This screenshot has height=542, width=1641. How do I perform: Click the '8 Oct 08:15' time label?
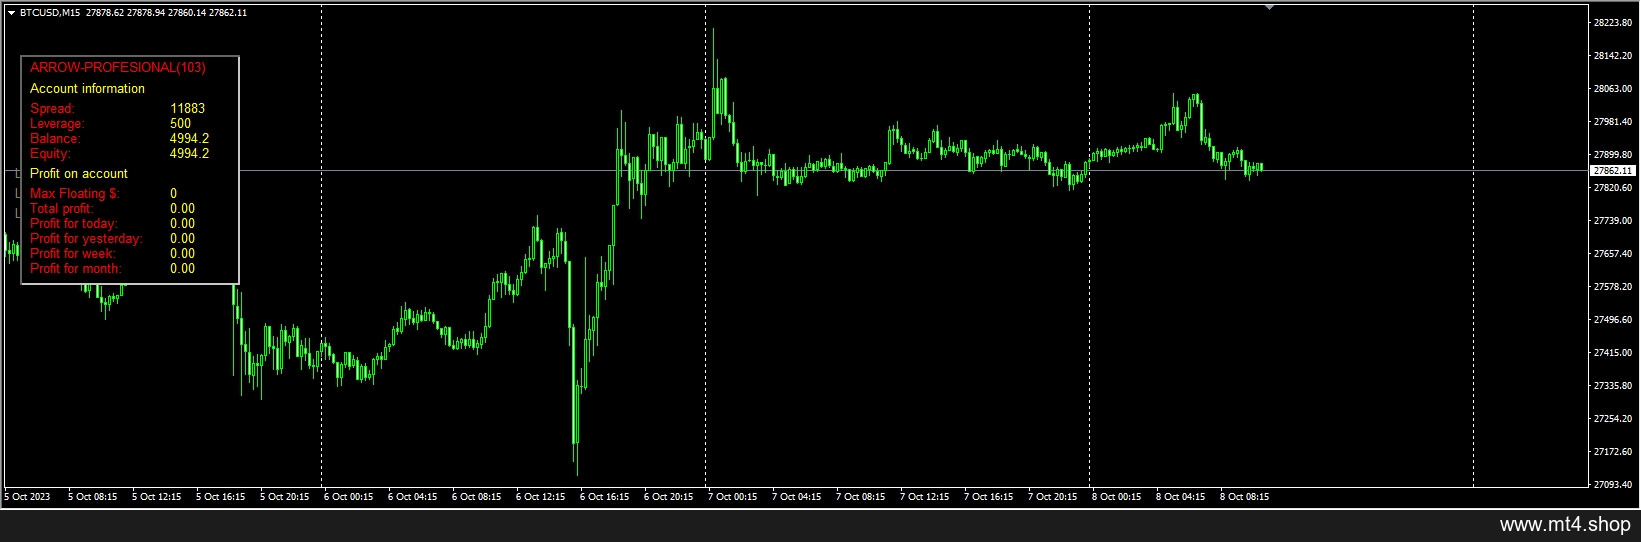(1244, 497)
